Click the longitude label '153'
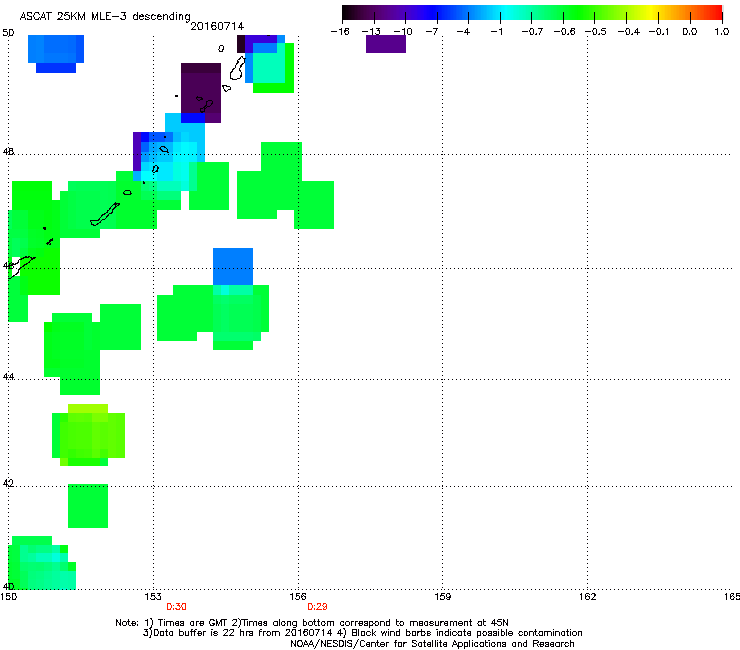The width and height of the screenshot is (740, 650). (x=153, y=597)
